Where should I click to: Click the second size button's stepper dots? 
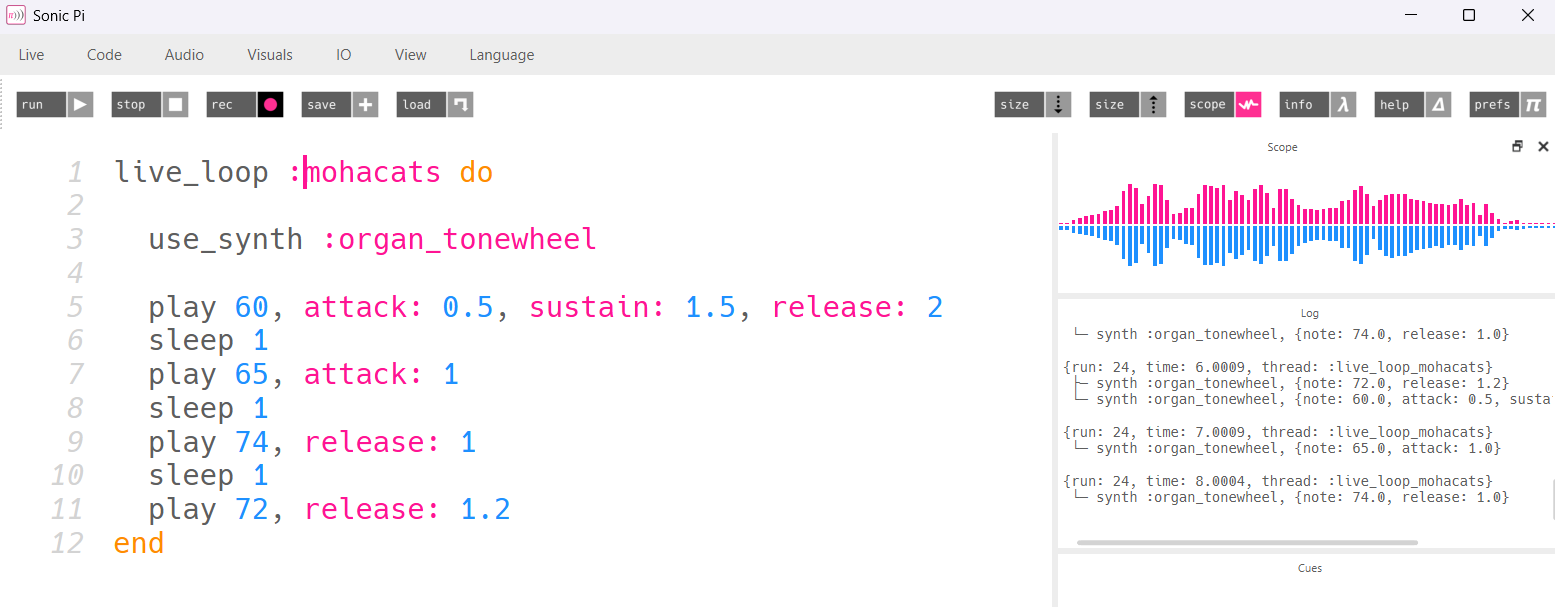(x=1153, y=104)
